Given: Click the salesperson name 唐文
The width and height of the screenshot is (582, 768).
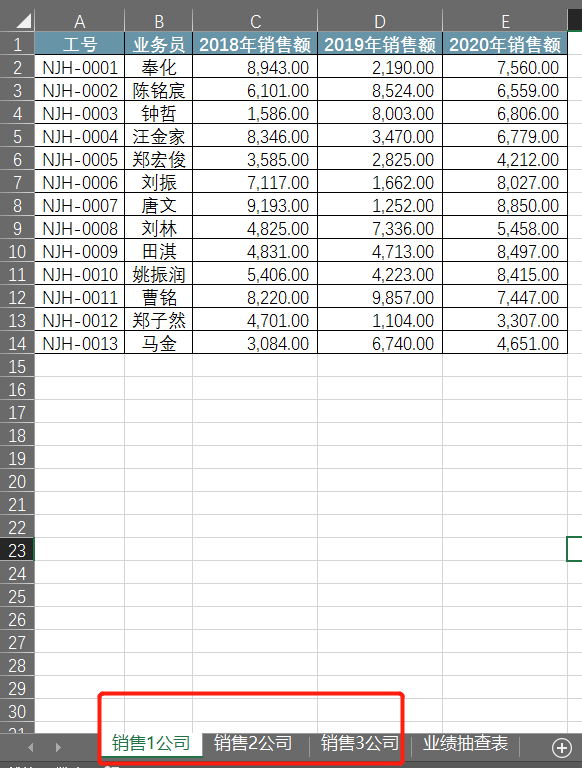Looking at the screenshot, I should pyautogui.click(x=159, y=206).
